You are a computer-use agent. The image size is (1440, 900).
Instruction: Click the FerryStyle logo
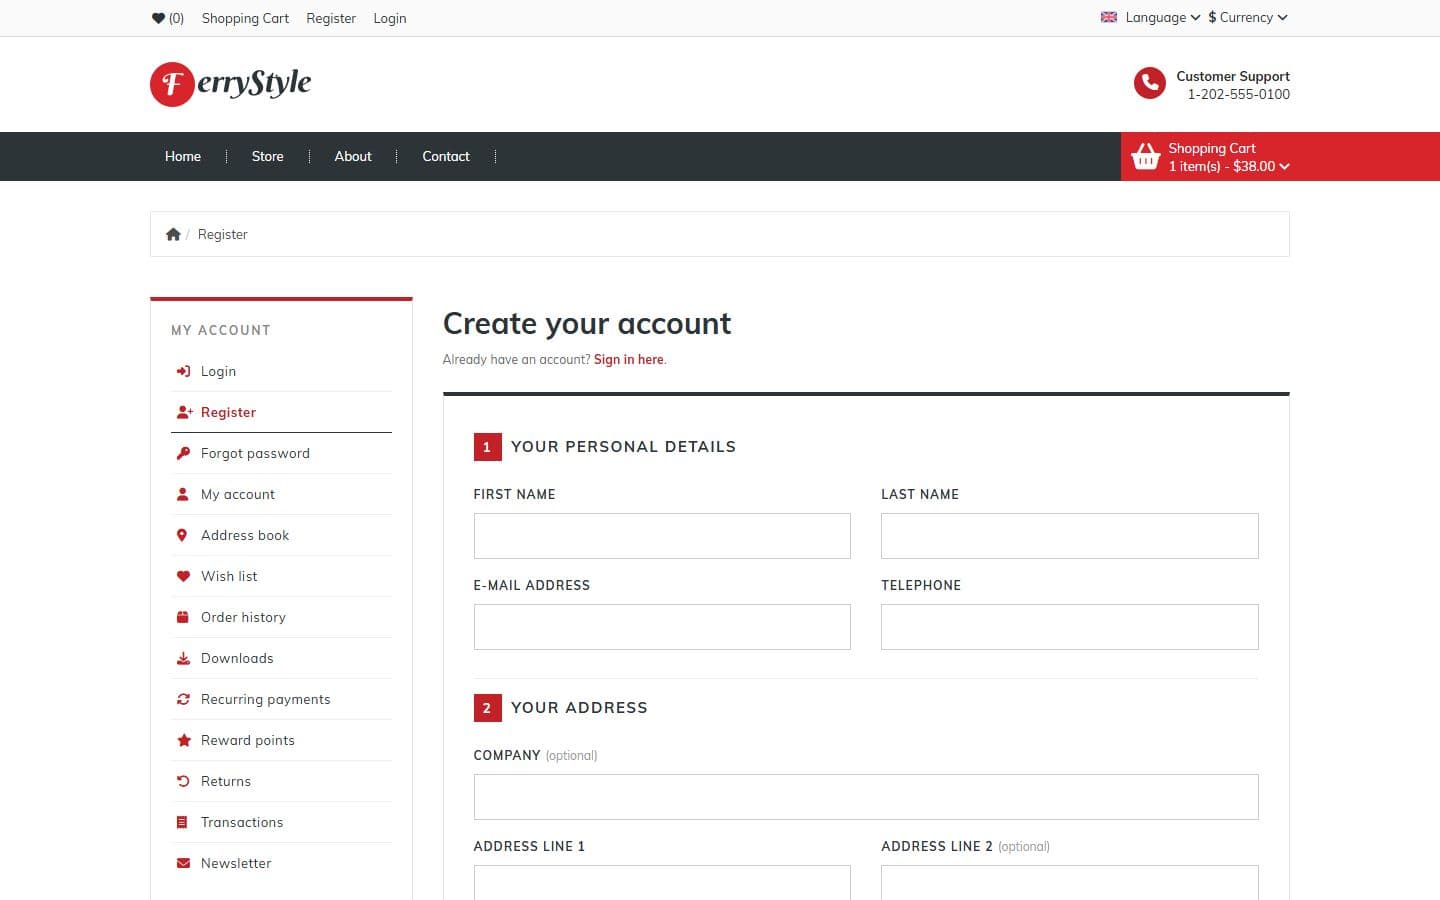[231, 84]
